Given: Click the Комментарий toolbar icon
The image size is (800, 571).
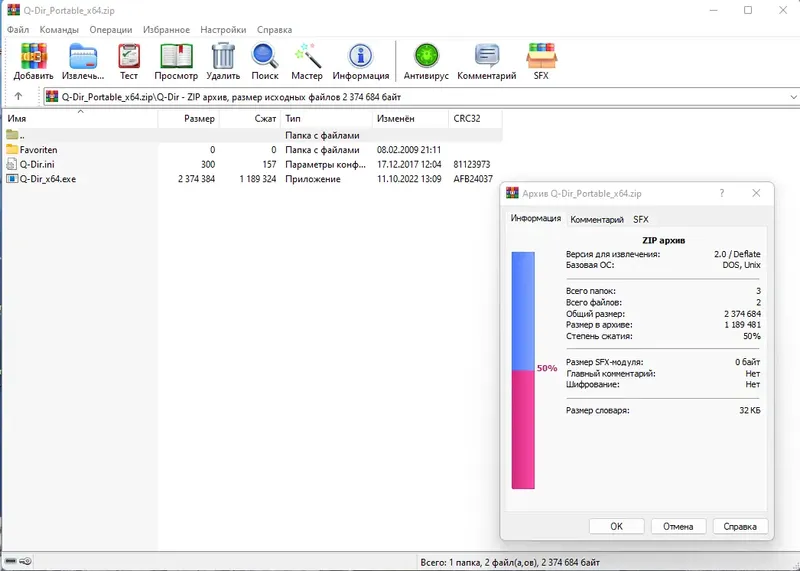Looking at the screenshot, I should point(487,56).
